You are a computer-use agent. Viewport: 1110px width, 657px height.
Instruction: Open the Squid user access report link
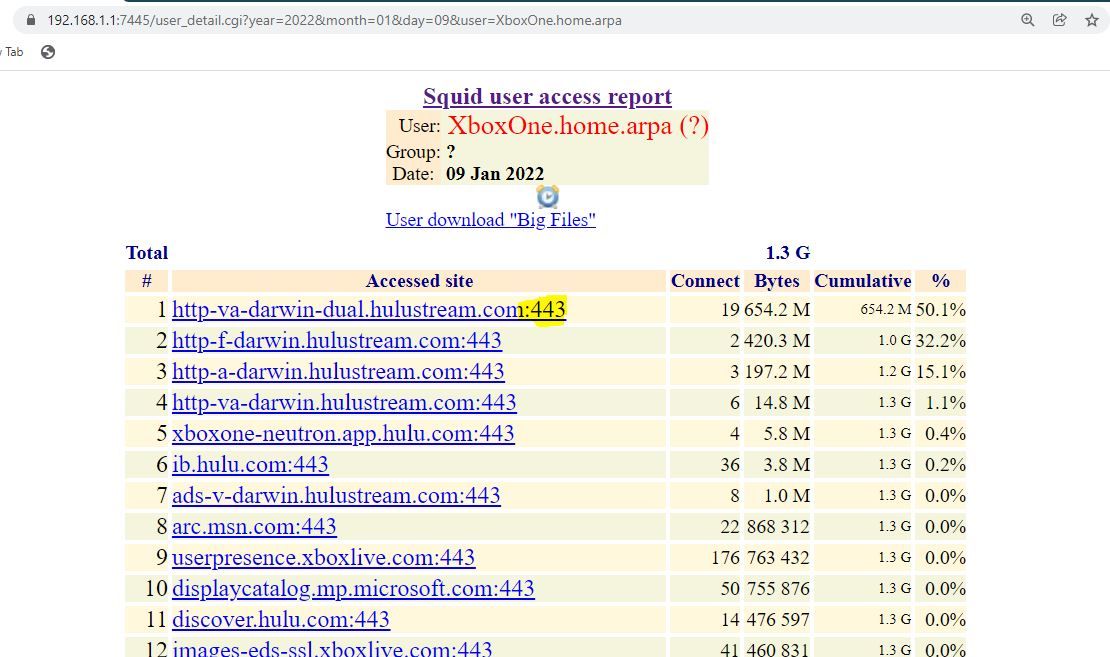point(547,96)
